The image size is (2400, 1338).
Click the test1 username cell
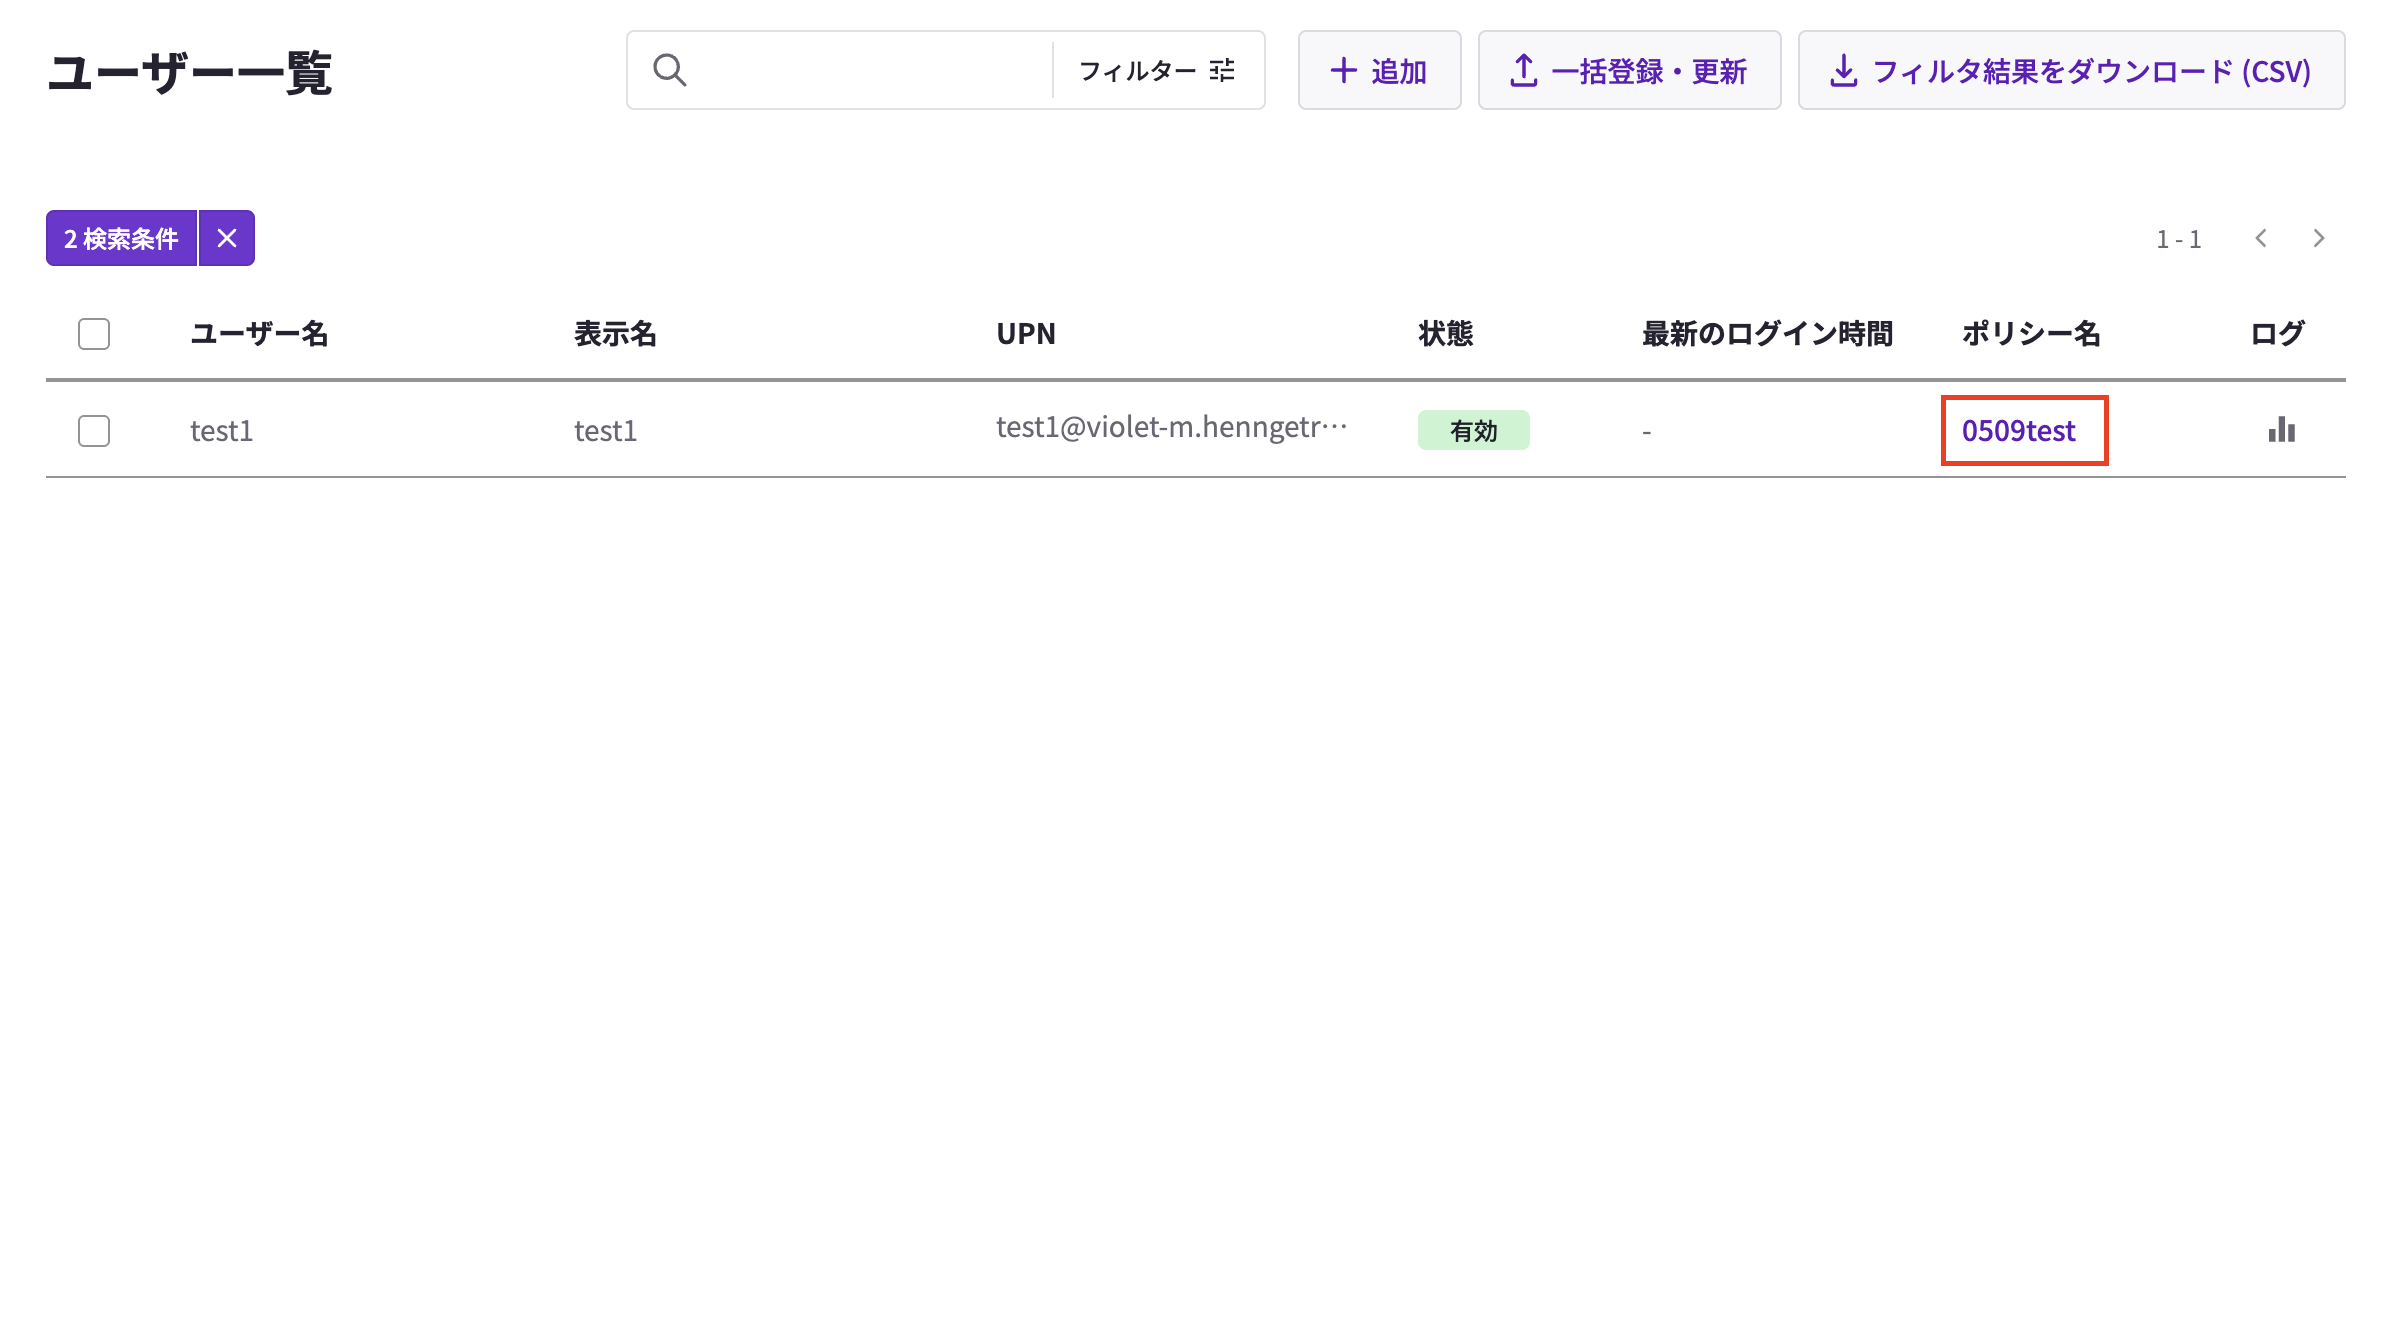point(221,431)
